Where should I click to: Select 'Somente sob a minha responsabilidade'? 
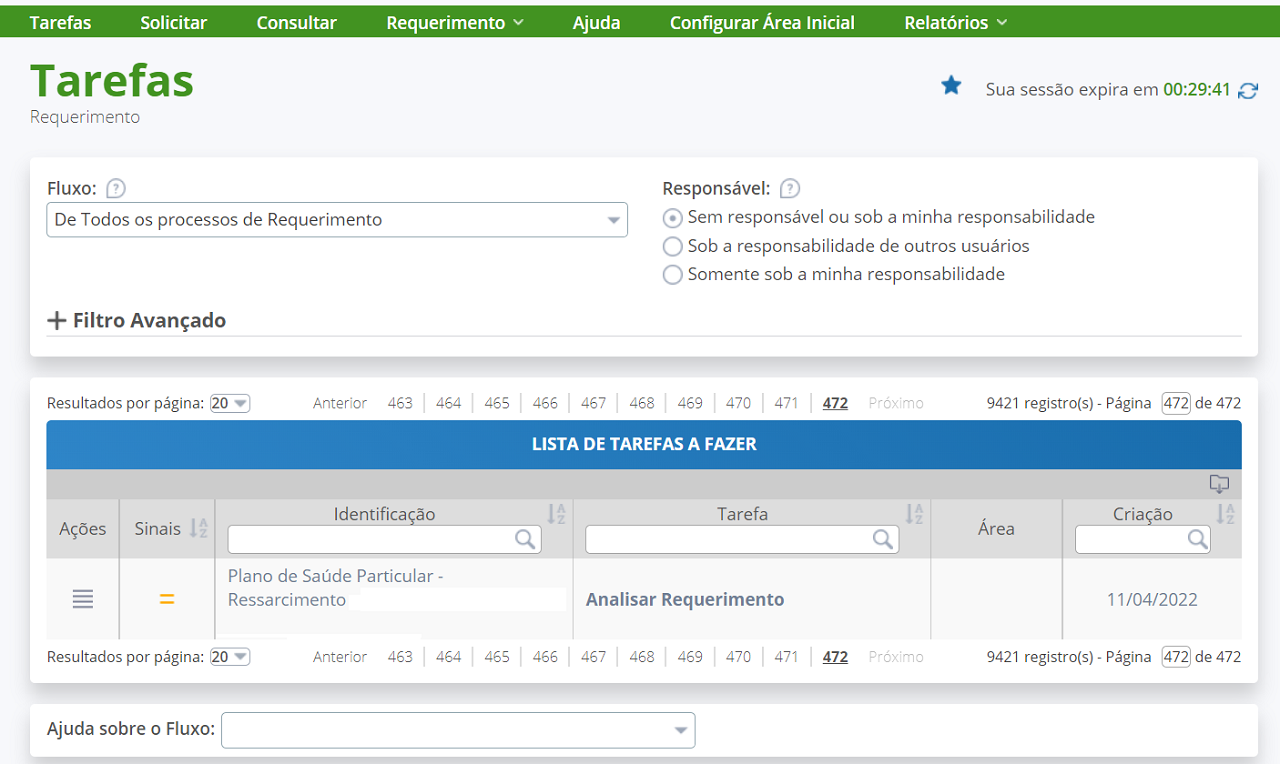tap(673, 274)
